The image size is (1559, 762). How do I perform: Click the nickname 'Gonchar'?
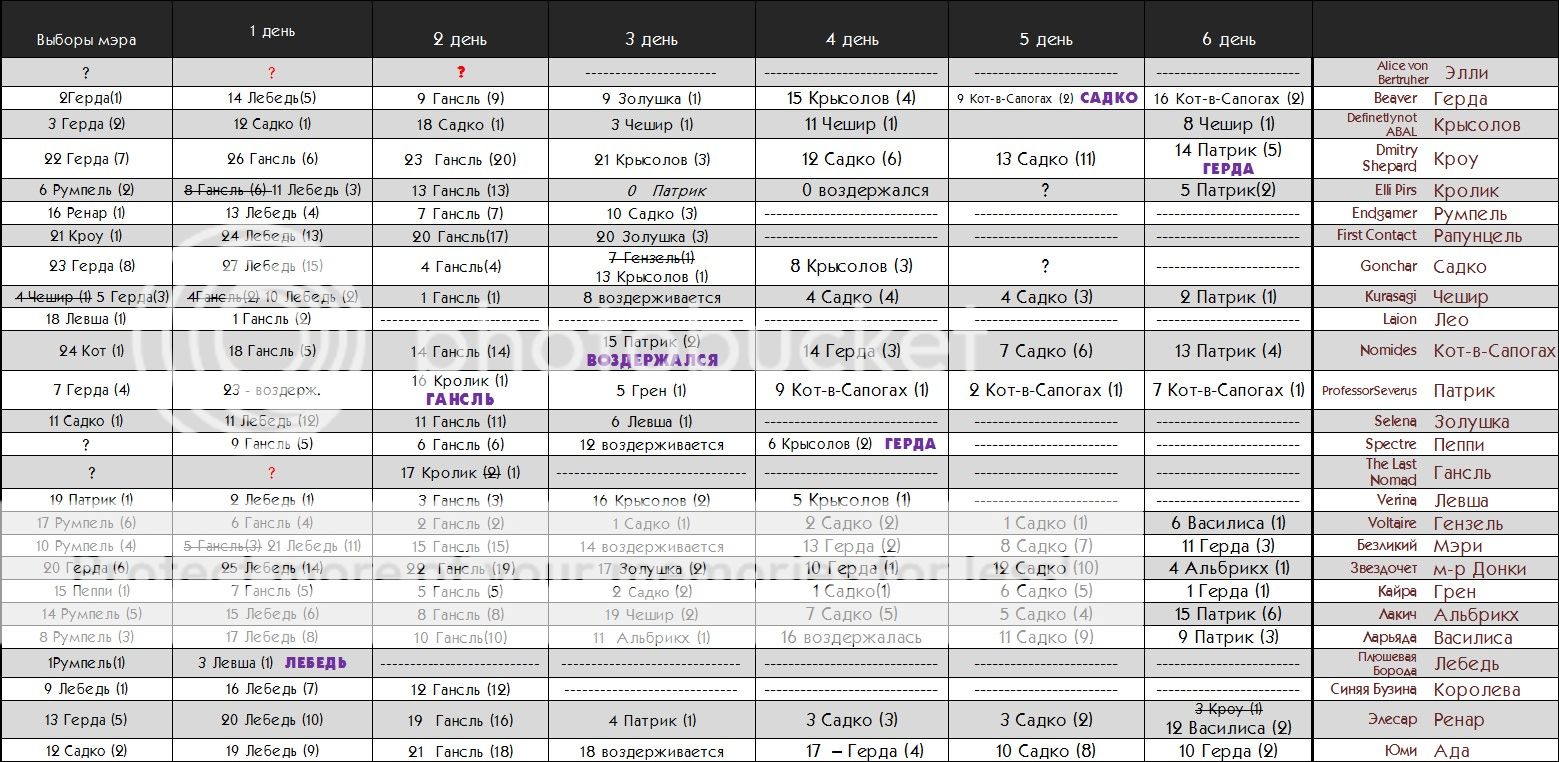[1389, 266]
